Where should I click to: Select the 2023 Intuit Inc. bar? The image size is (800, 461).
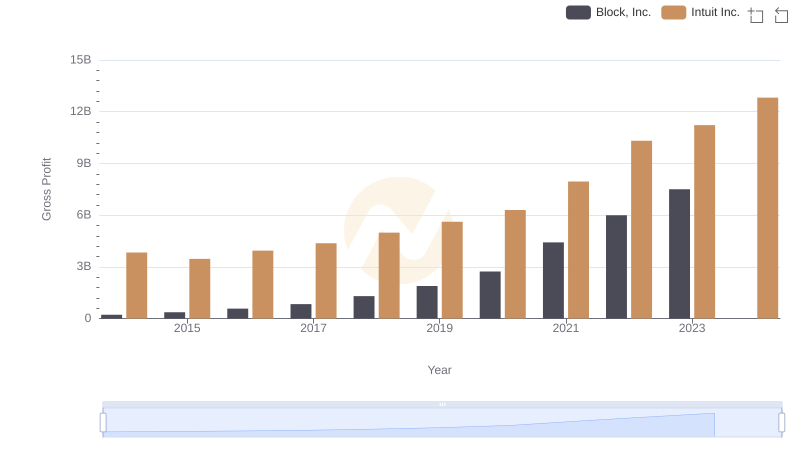705,222
